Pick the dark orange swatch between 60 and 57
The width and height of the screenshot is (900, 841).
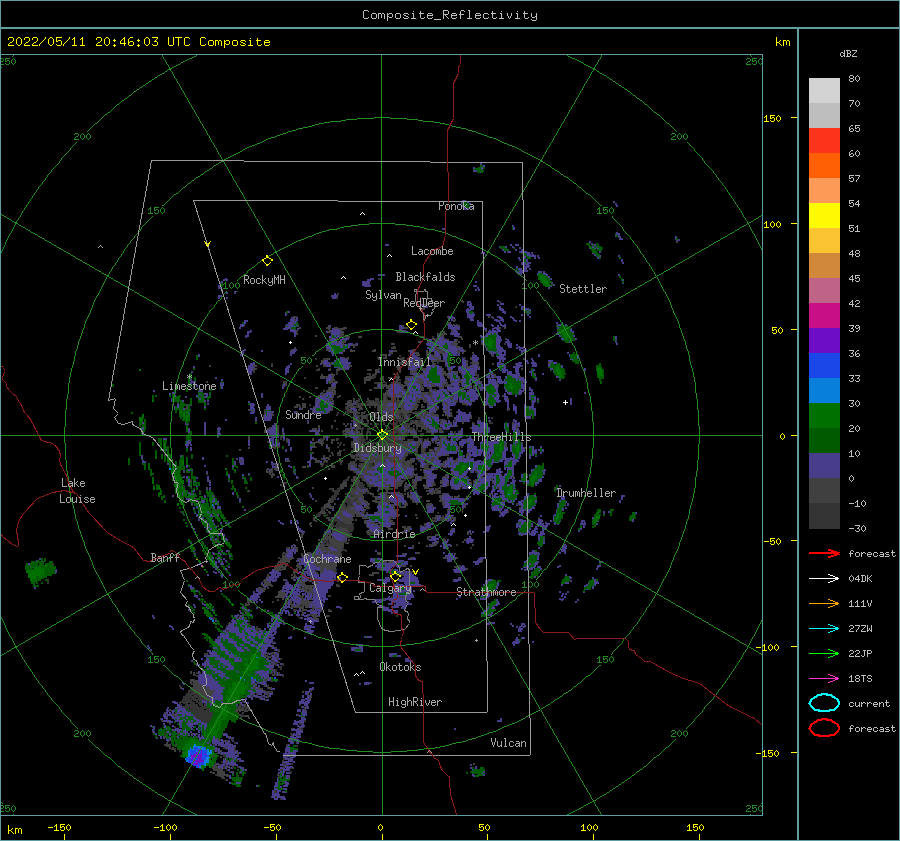824,166
